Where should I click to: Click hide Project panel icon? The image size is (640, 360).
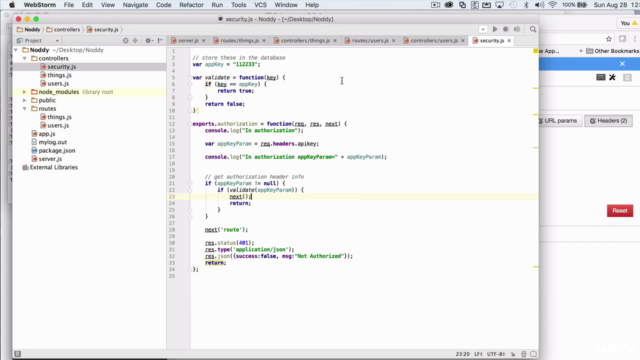(160, 40)
